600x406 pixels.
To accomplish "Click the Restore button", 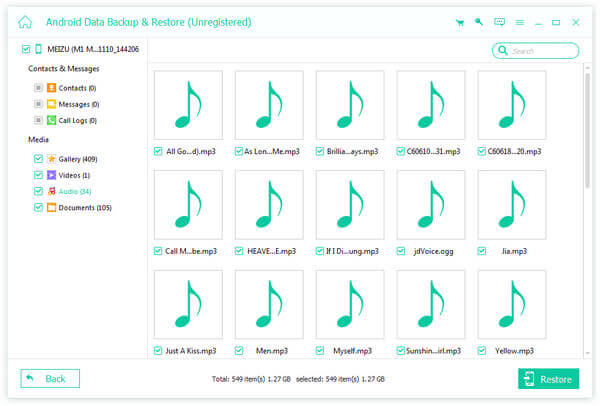I will tap(548, 379).
